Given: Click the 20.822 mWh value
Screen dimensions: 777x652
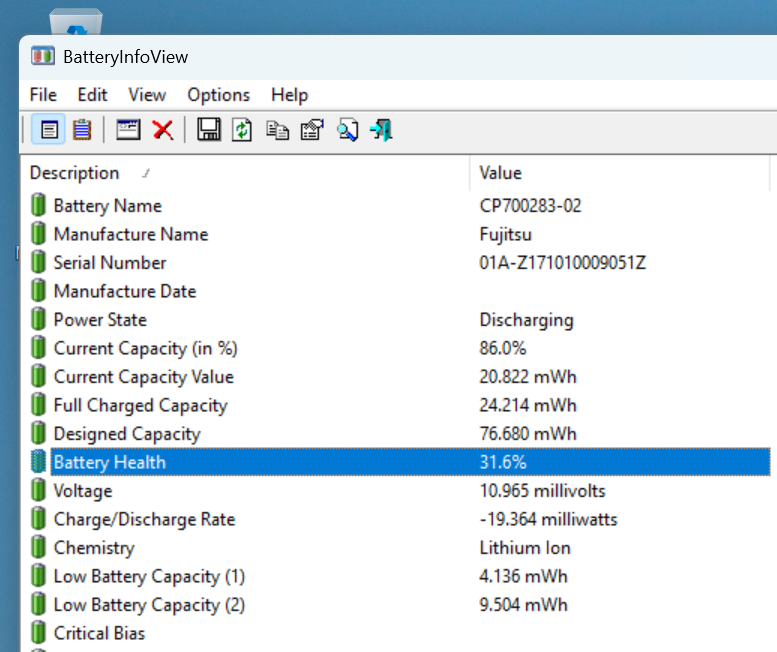Looking at the screenshot, I should coord(528,377).
